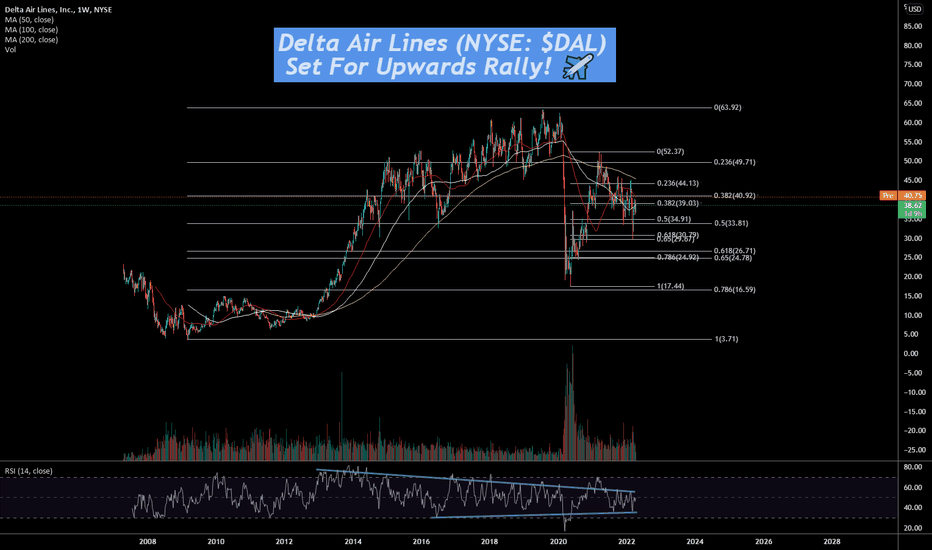Click the 2012 label on time axis
The image size is (932, 550).
point(284,542)
